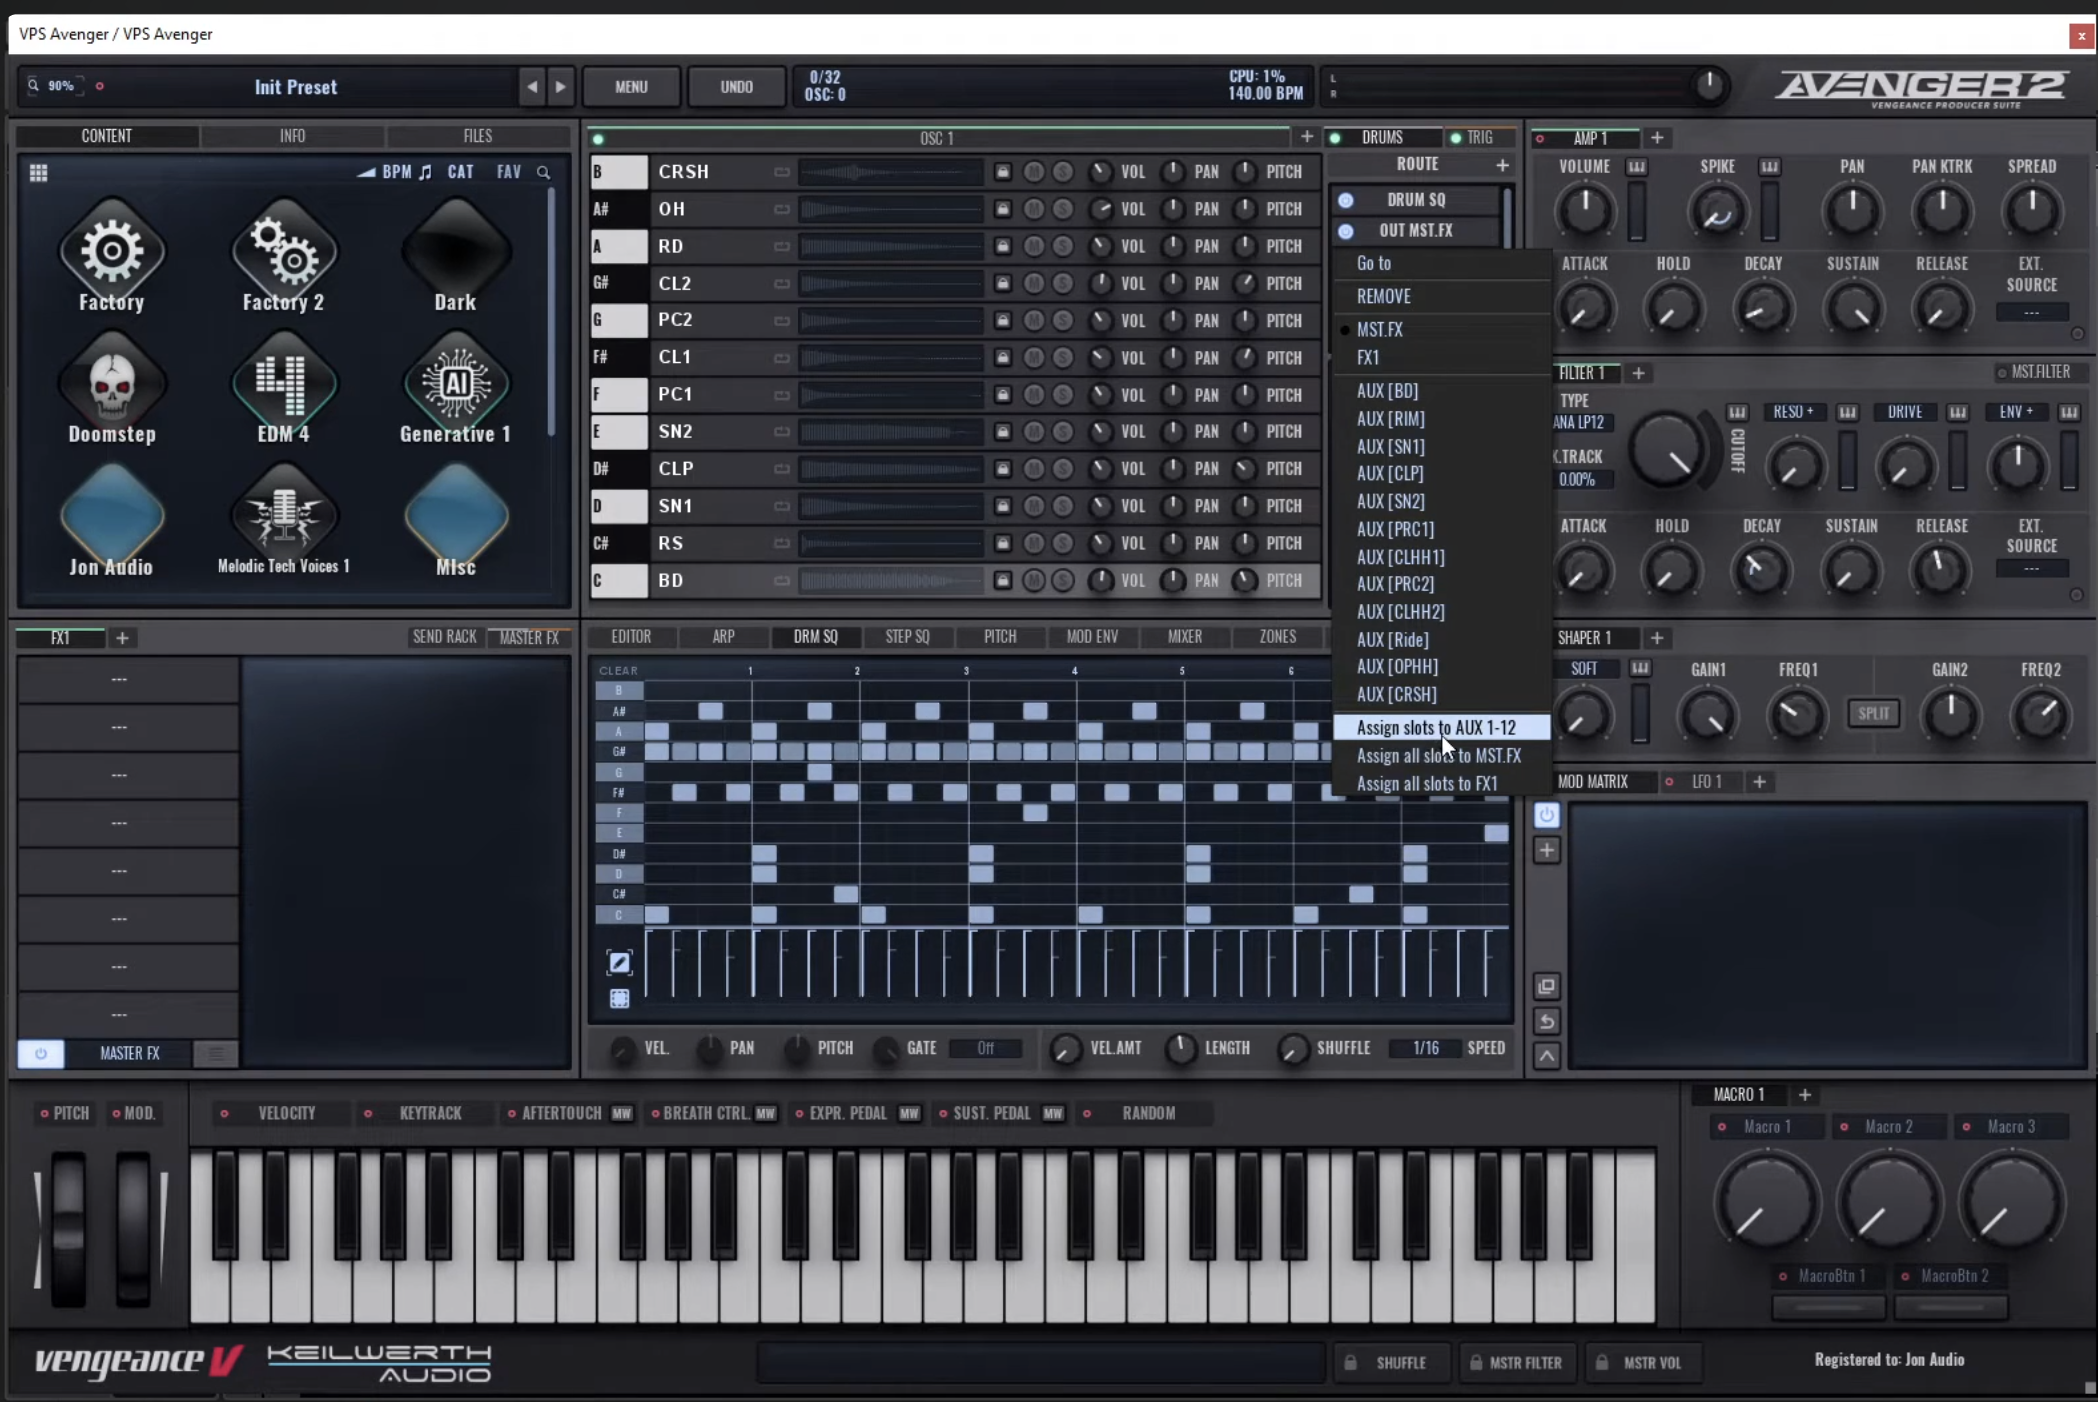This screenshot has height=1402, width=2098.
Task: Click the grid view icon in Content
Action: [38, 173]
